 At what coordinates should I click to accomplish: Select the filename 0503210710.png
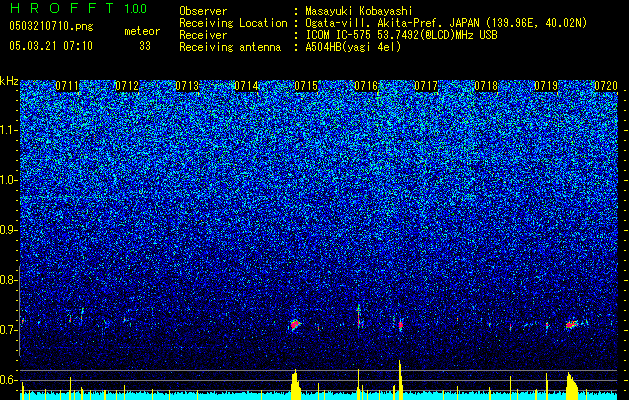51,26
